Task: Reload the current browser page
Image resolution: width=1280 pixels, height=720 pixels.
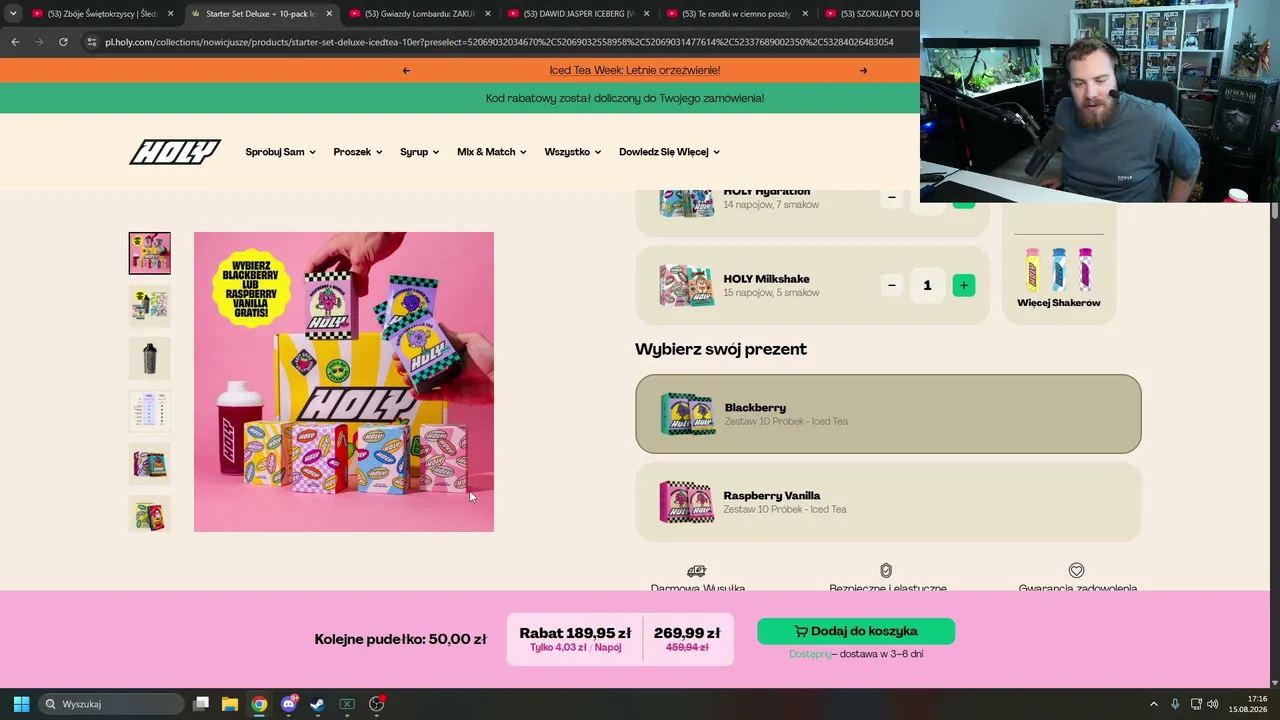Action: (x=63, y=42)
